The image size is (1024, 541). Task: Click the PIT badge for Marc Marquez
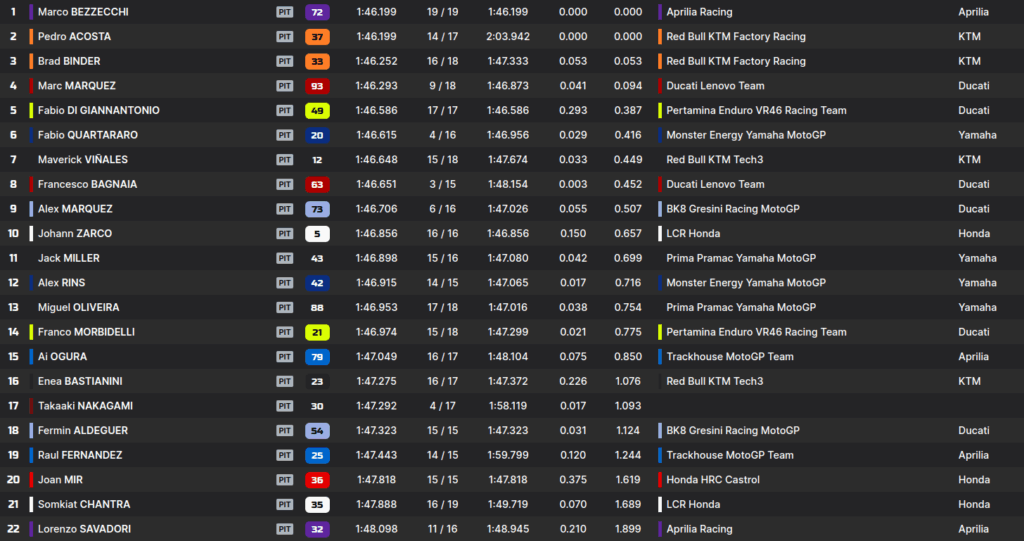[285, 86]
